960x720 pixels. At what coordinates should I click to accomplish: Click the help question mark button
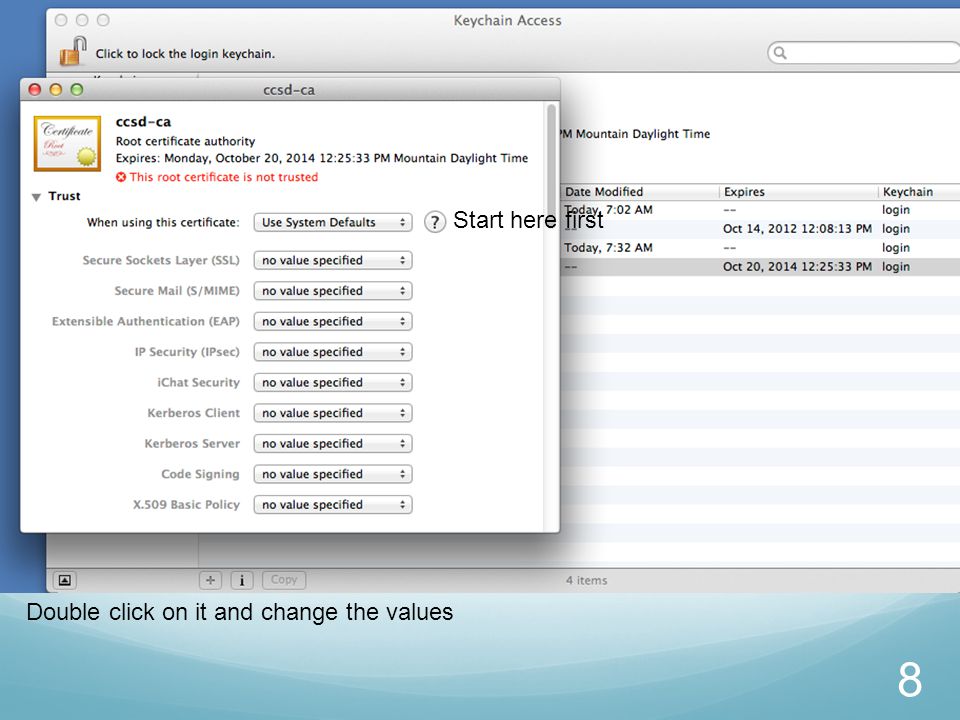[x=435, y=222]
